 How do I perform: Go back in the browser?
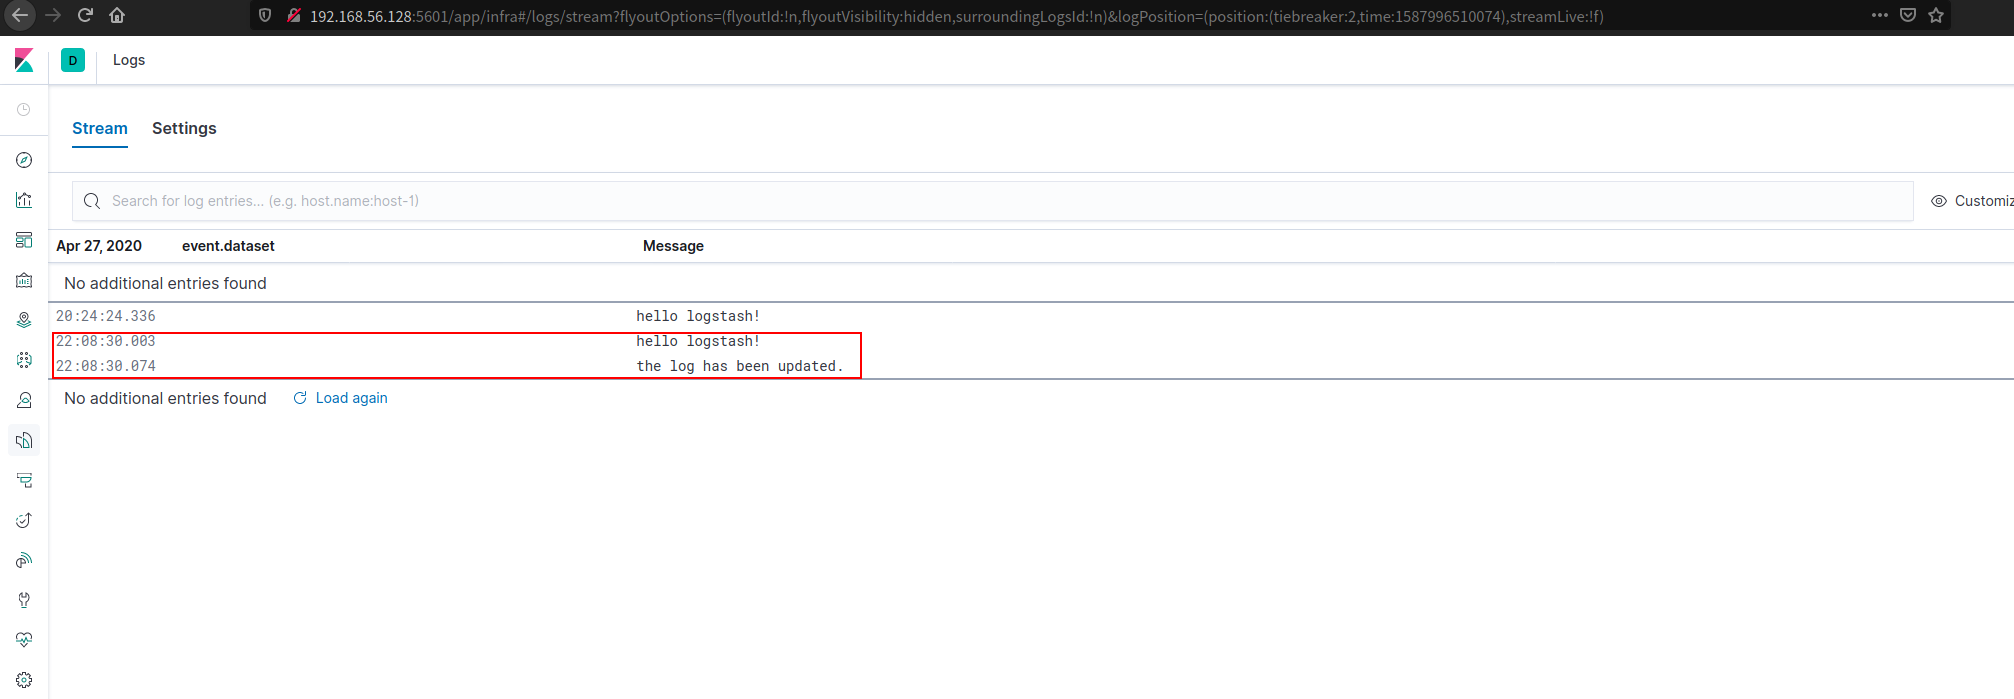(20, 16)
